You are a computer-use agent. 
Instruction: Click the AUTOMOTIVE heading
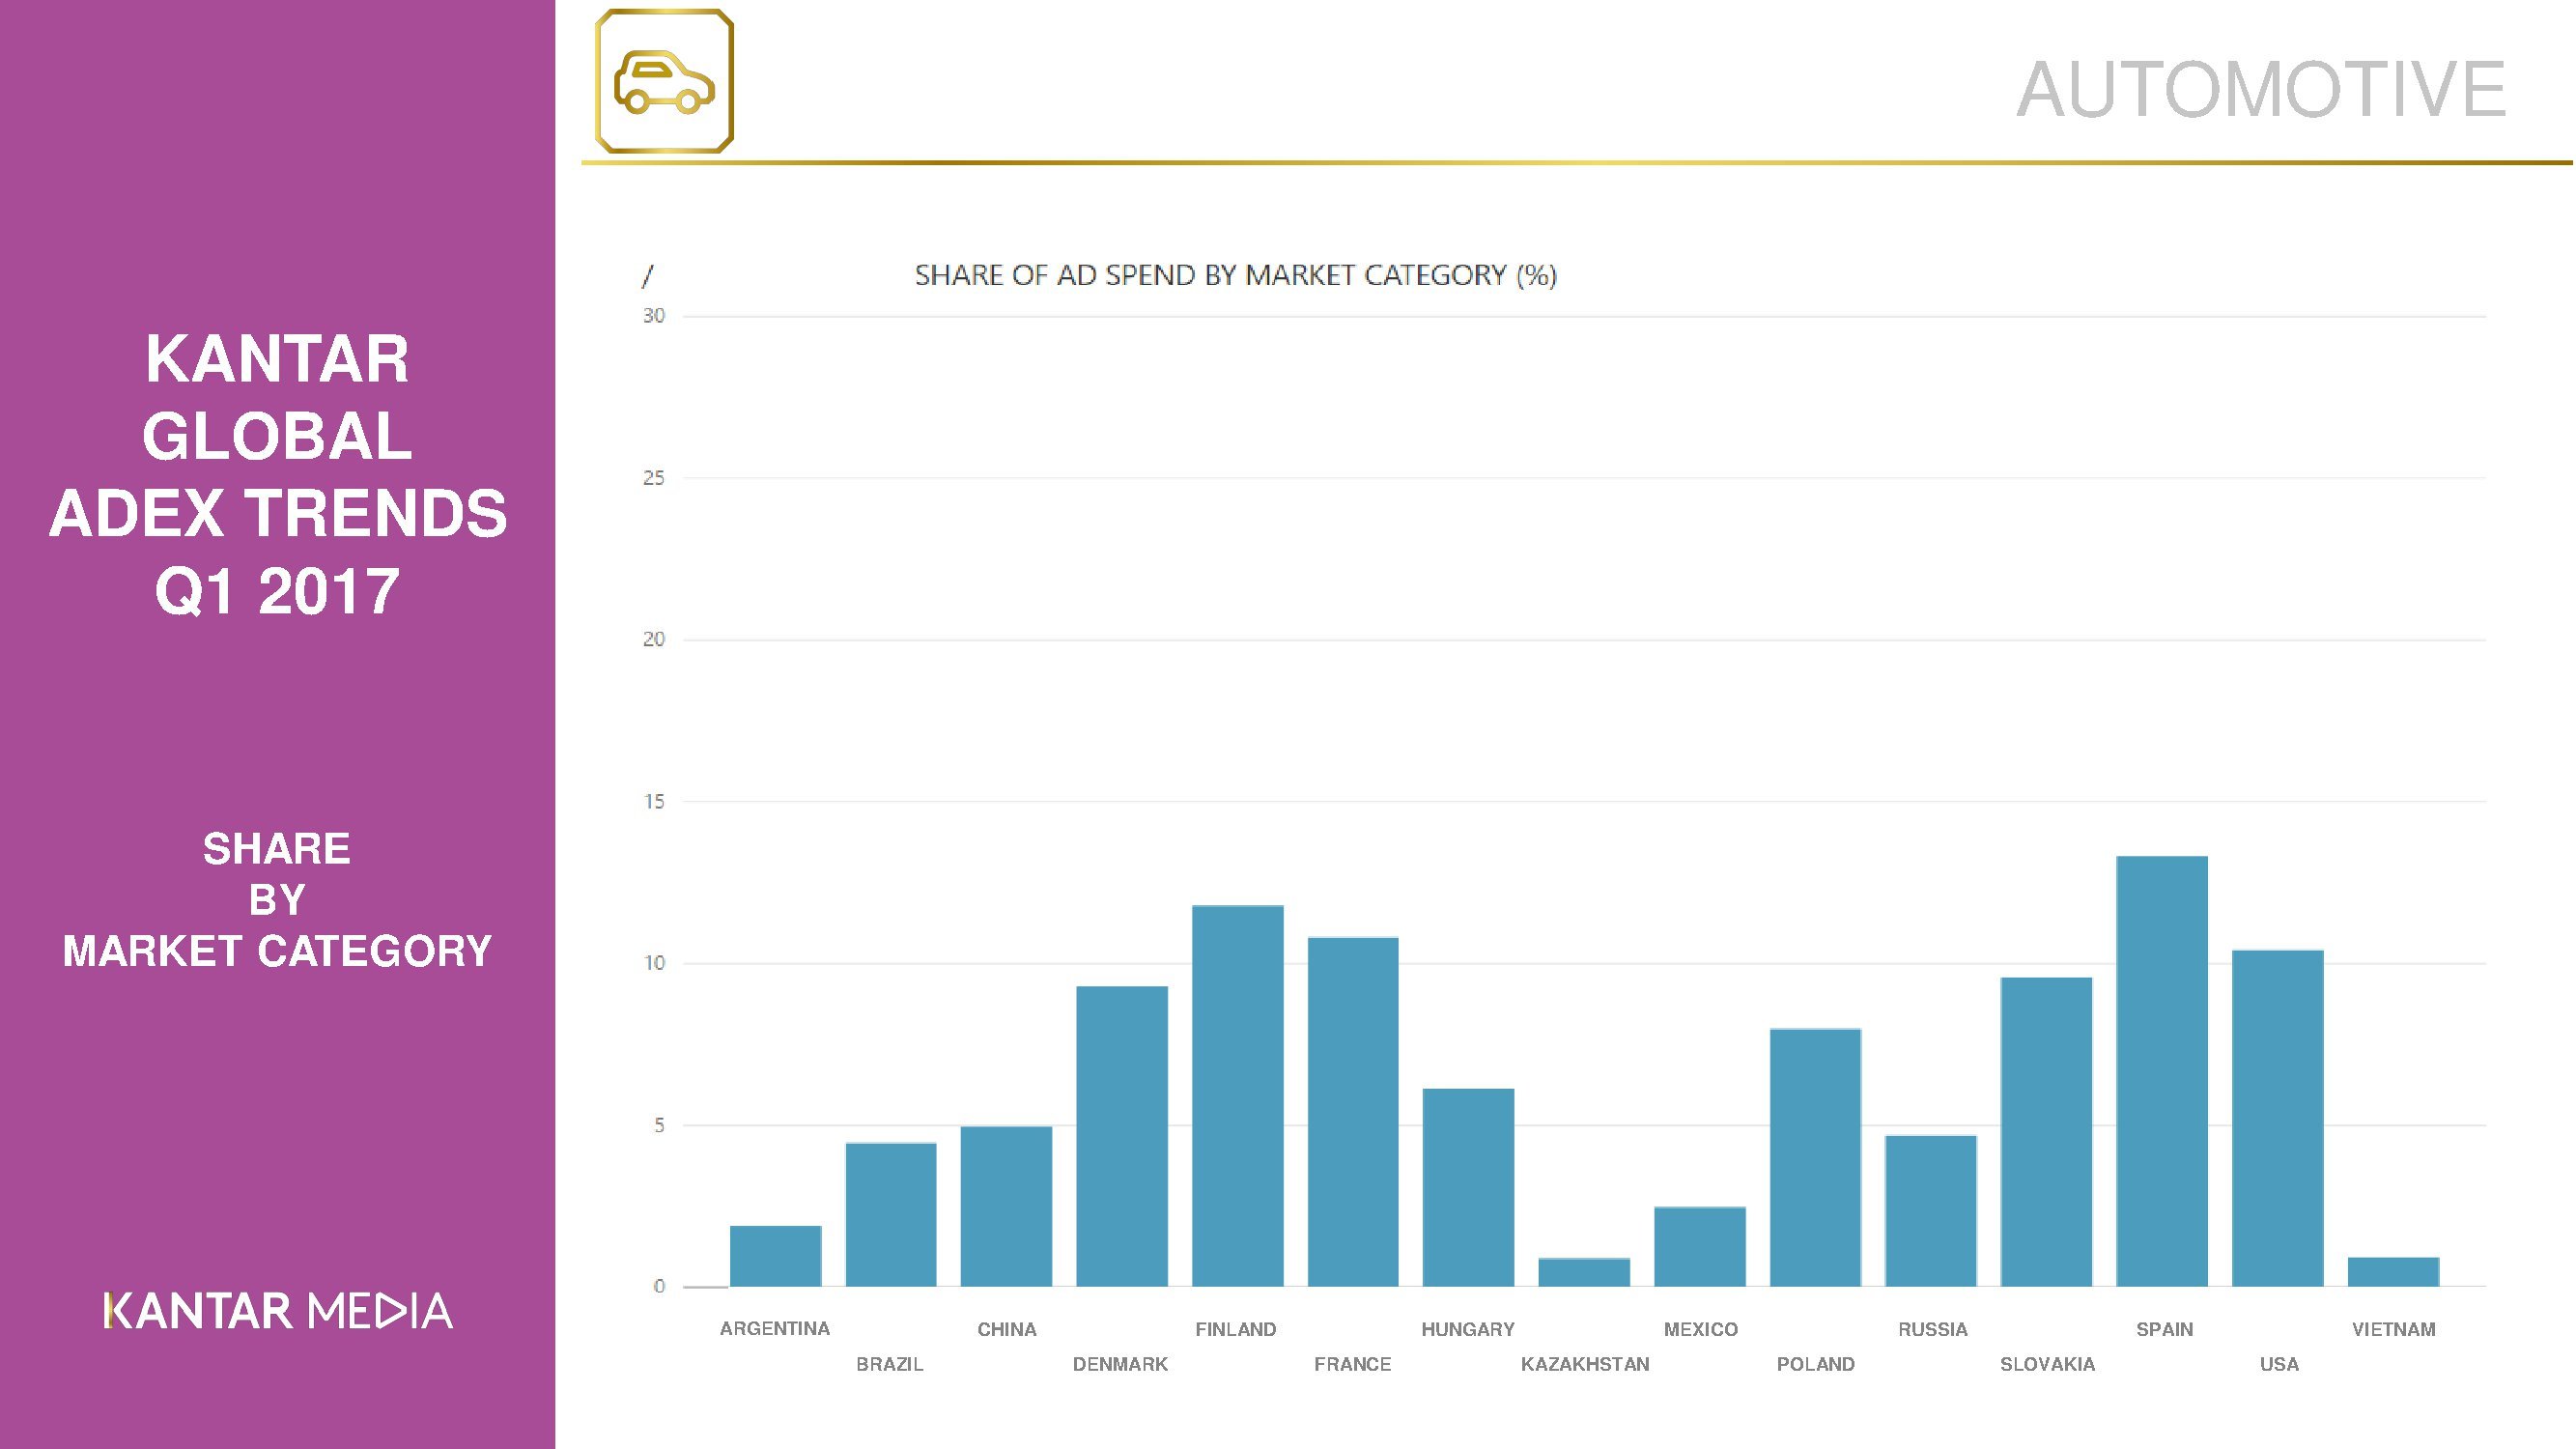(x=2261, y=90)
